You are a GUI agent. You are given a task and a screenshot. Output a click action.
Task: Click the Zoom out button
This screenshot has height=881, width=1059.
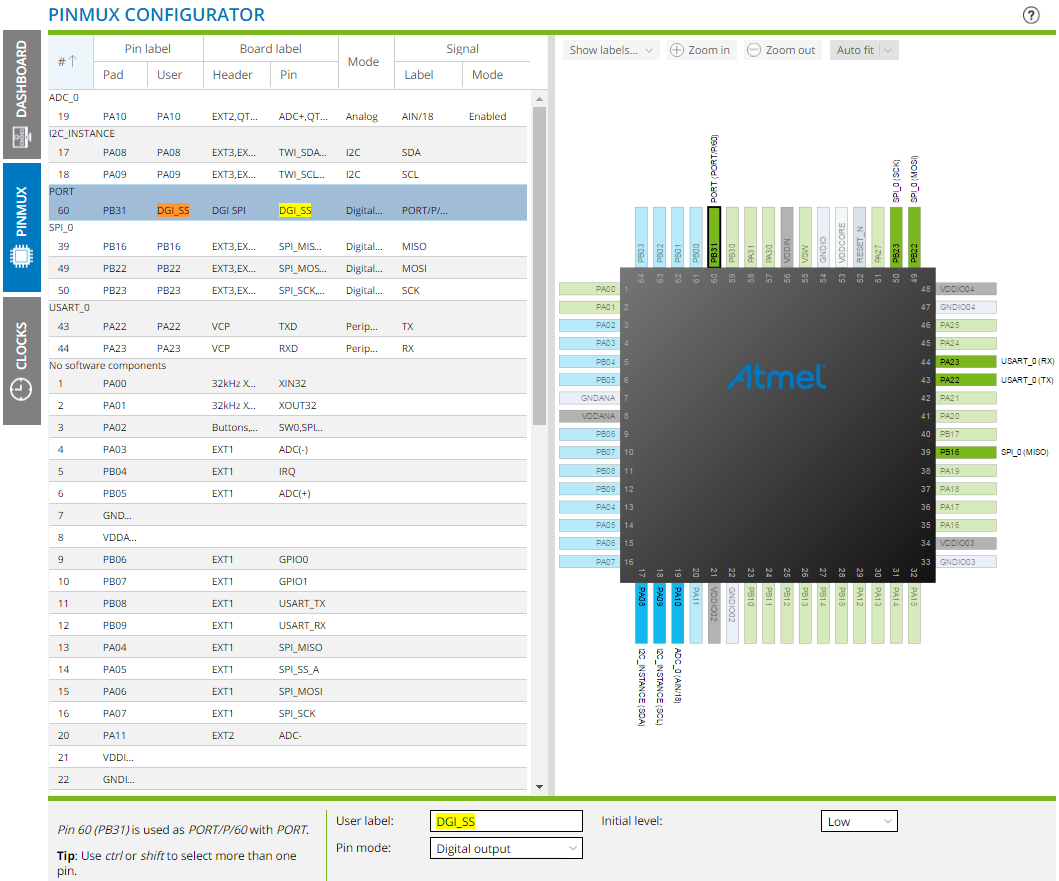(782, 50)
